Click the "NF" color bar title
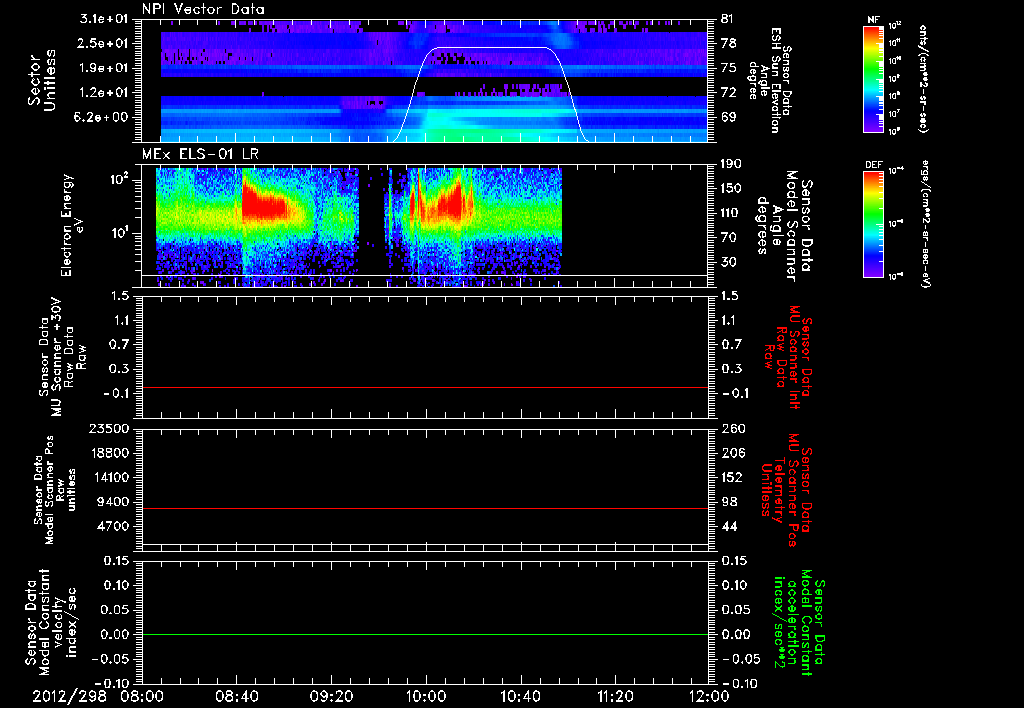 (874, 20)
